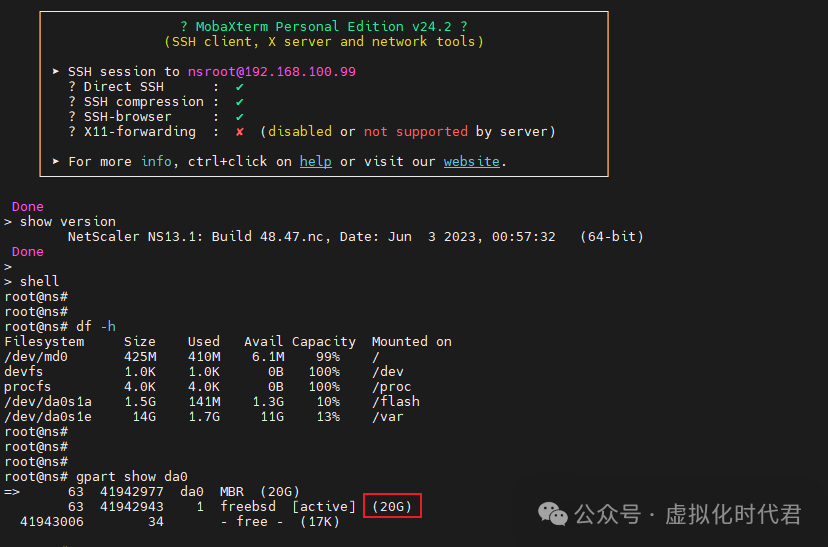828x547 pixels.
Task: Click the '- free - (17K)' entry
Action: pyautogui.click(x=280, y=522)
